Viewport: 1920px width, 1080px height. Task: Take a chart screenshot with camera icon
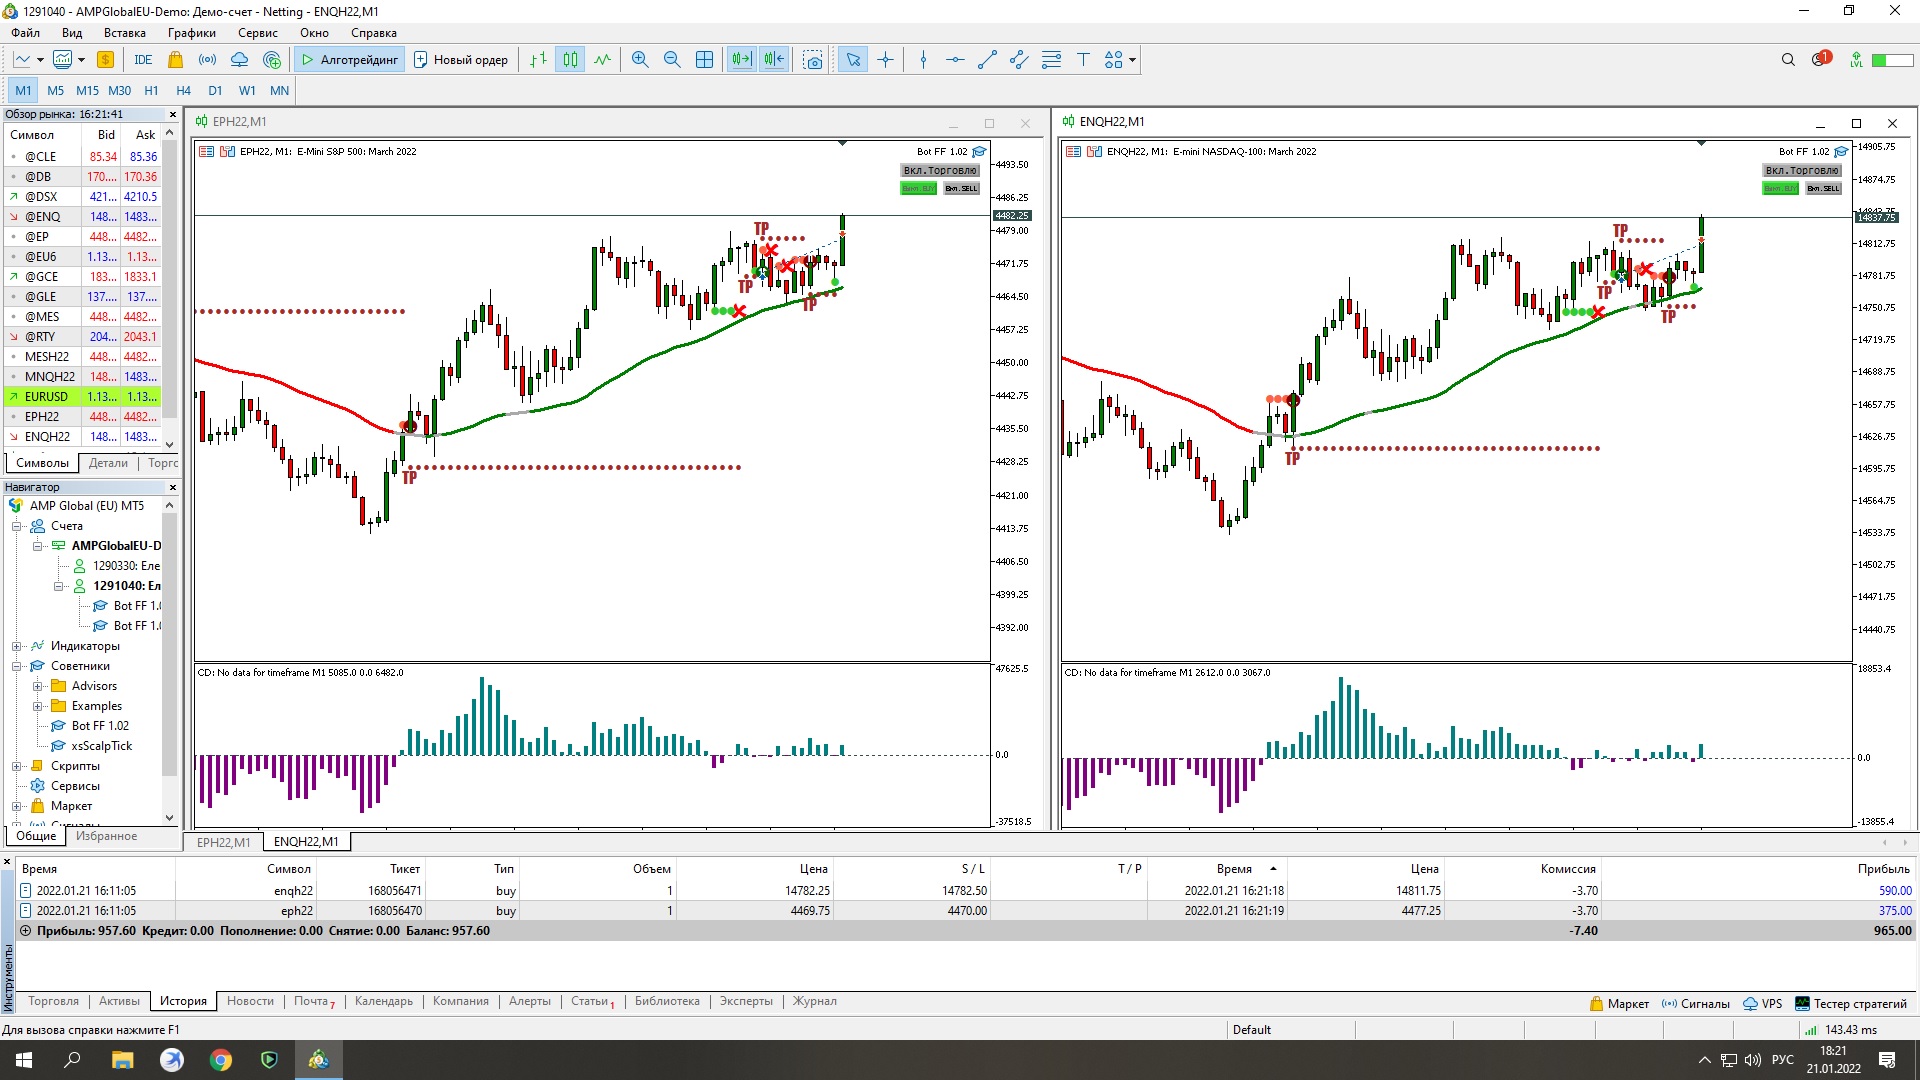813,60
